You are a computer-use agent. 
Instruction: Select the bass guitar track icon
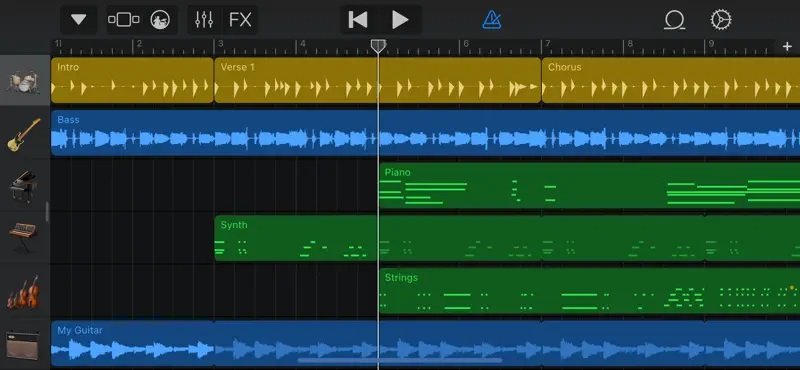tap(24, 135)
